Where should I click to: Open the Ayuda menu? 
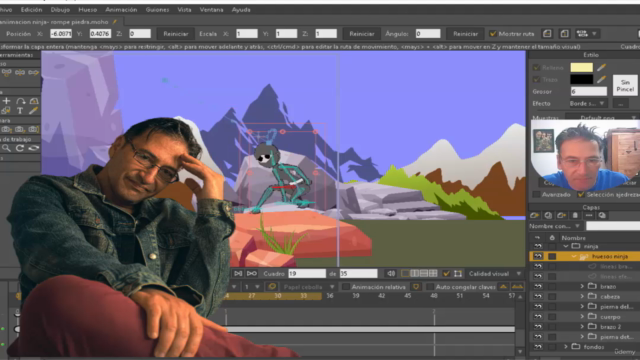[x=241, y=9]
